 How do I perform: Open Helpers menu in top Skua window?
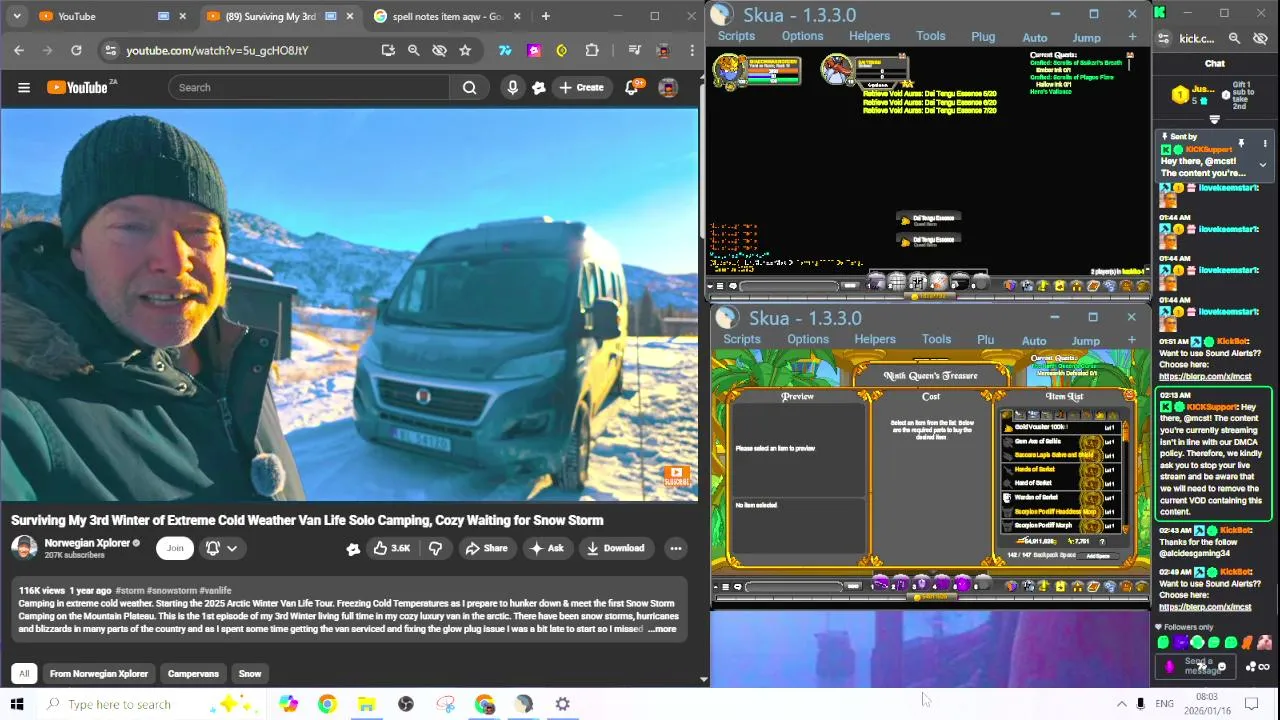click(869, 36)
